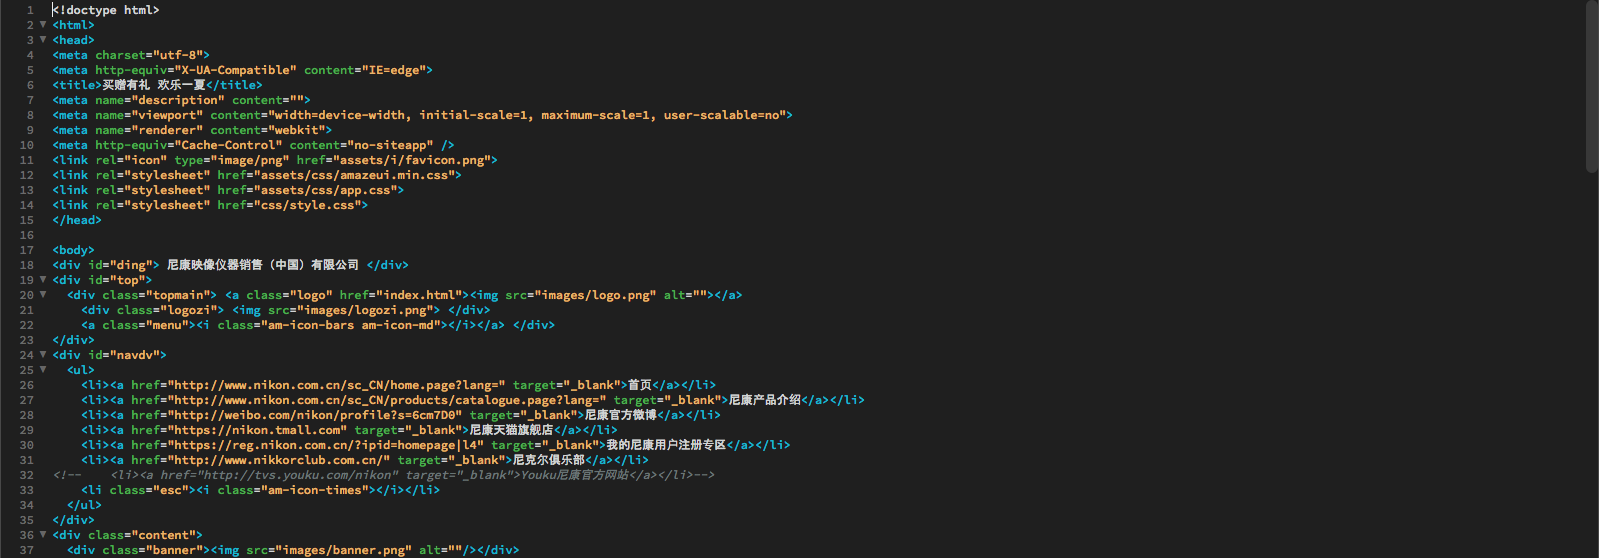Fold the div class="topmain" block on line 20
The image size is (1599, 558).
[x=43, y=295]
